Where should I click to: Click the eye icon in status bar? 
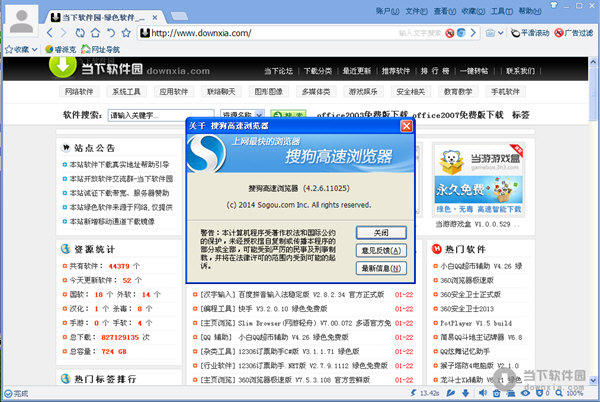pyautogui.click(x=525, y=393)
